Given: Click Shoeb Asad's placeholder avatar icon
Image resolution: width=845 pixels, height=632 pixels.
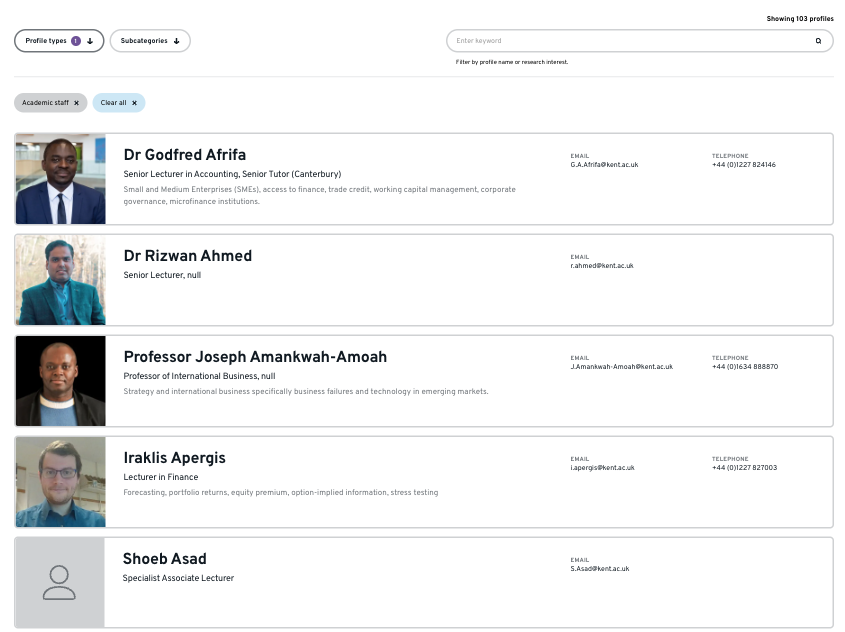Looking at the screenshot, I should click(x=60, y=583).
